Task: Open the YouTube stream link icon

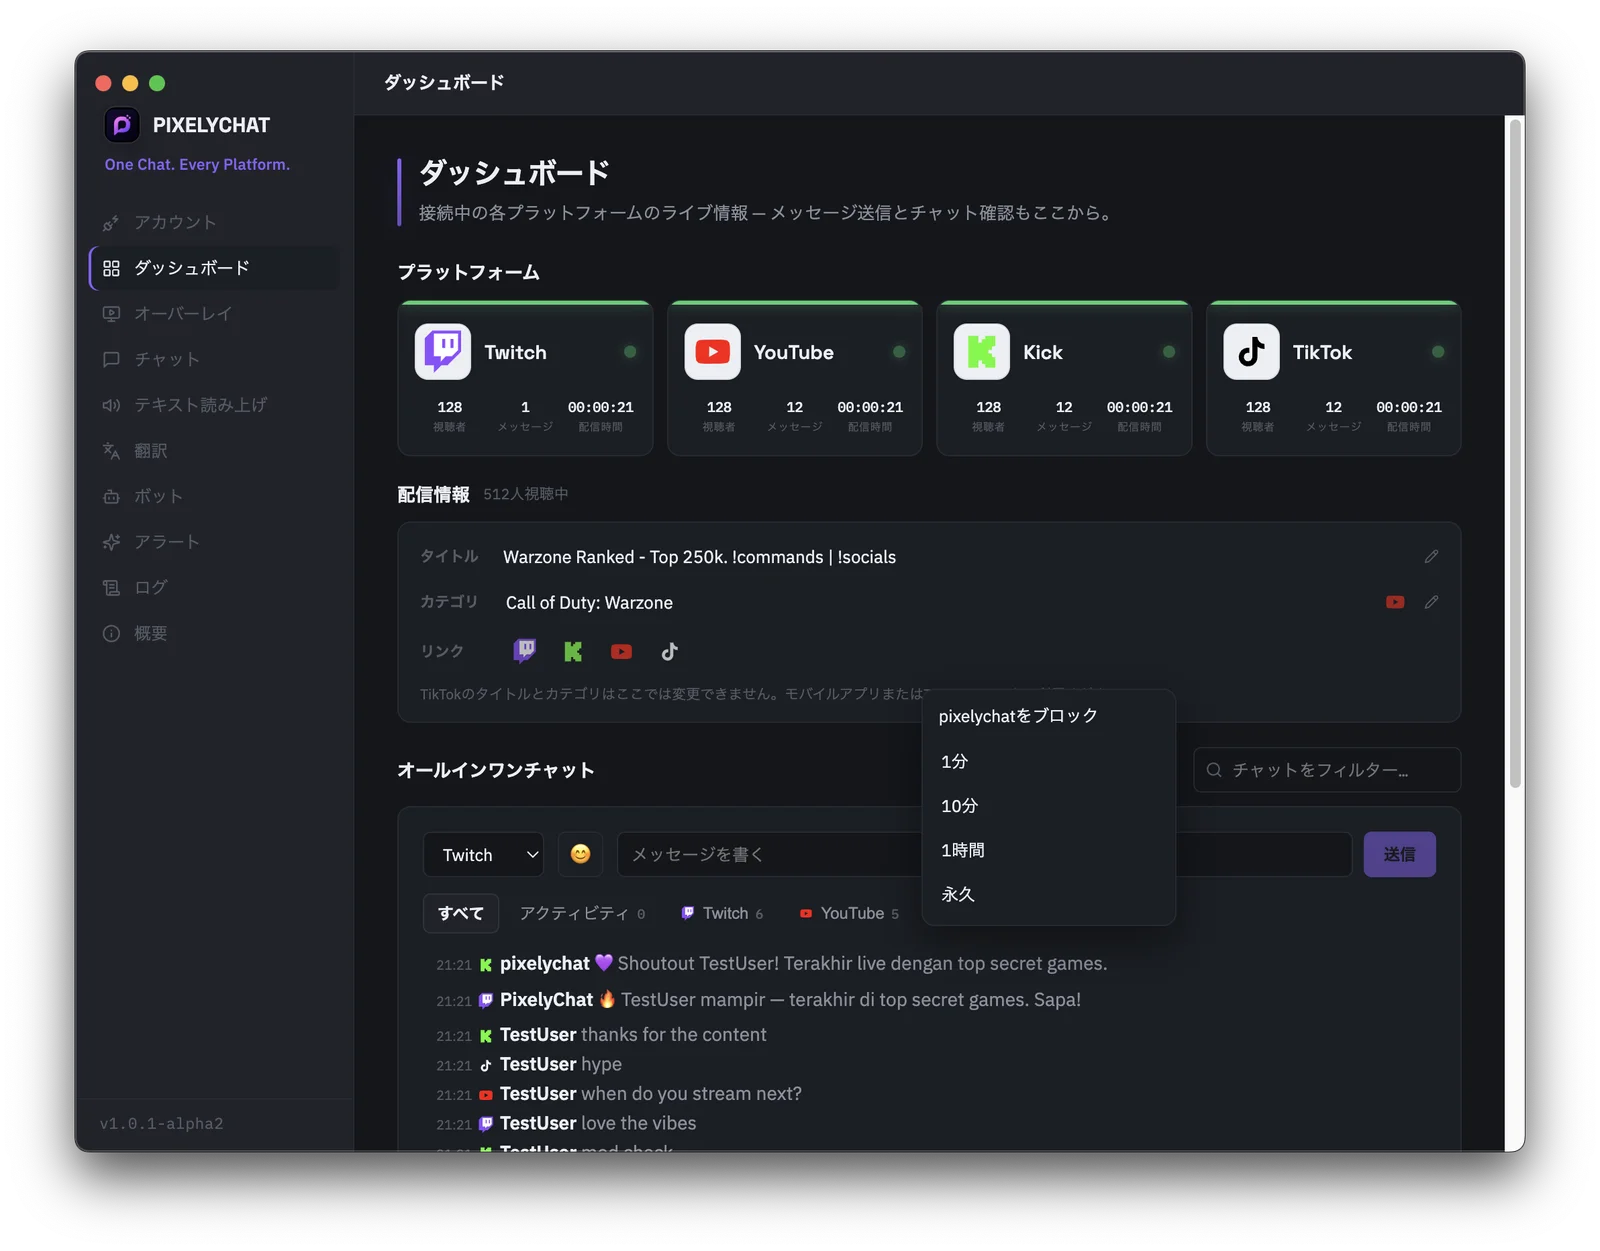Action: (621, 652)
